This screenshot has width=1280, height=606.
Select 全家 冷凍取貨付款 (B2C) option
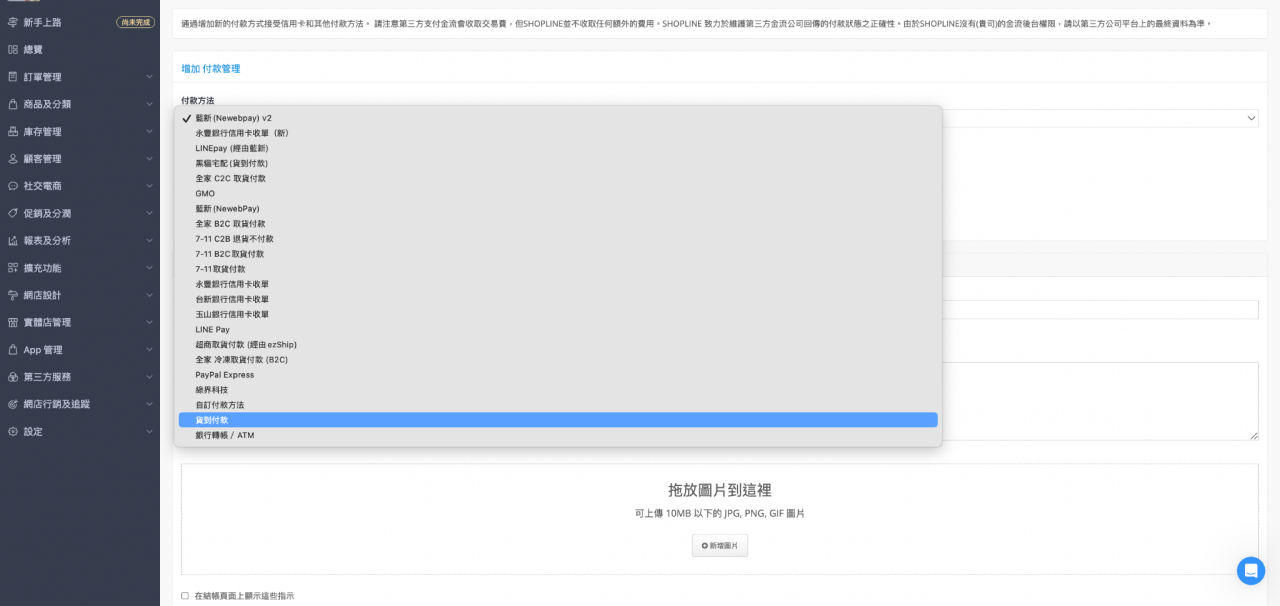(558, 359)
